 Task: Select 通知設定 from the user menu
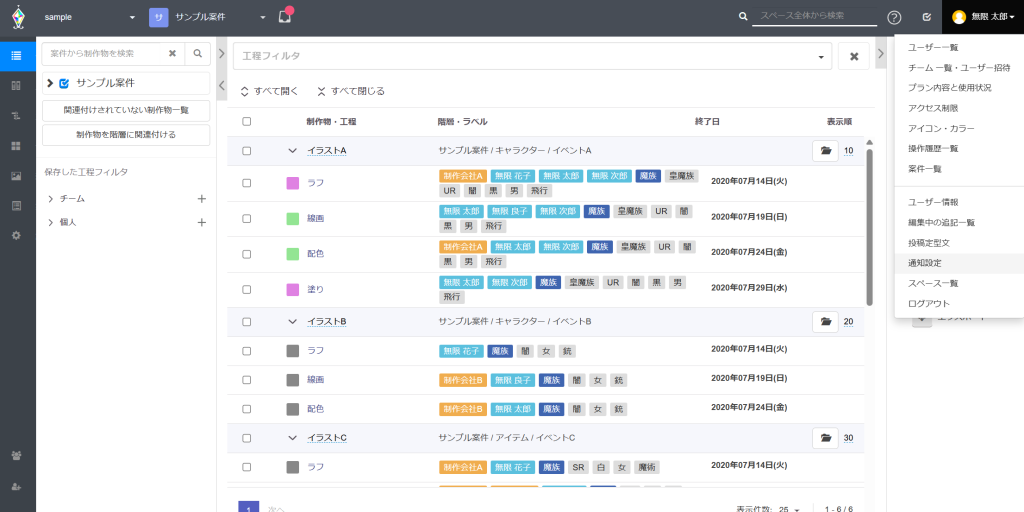click(924, 263)
